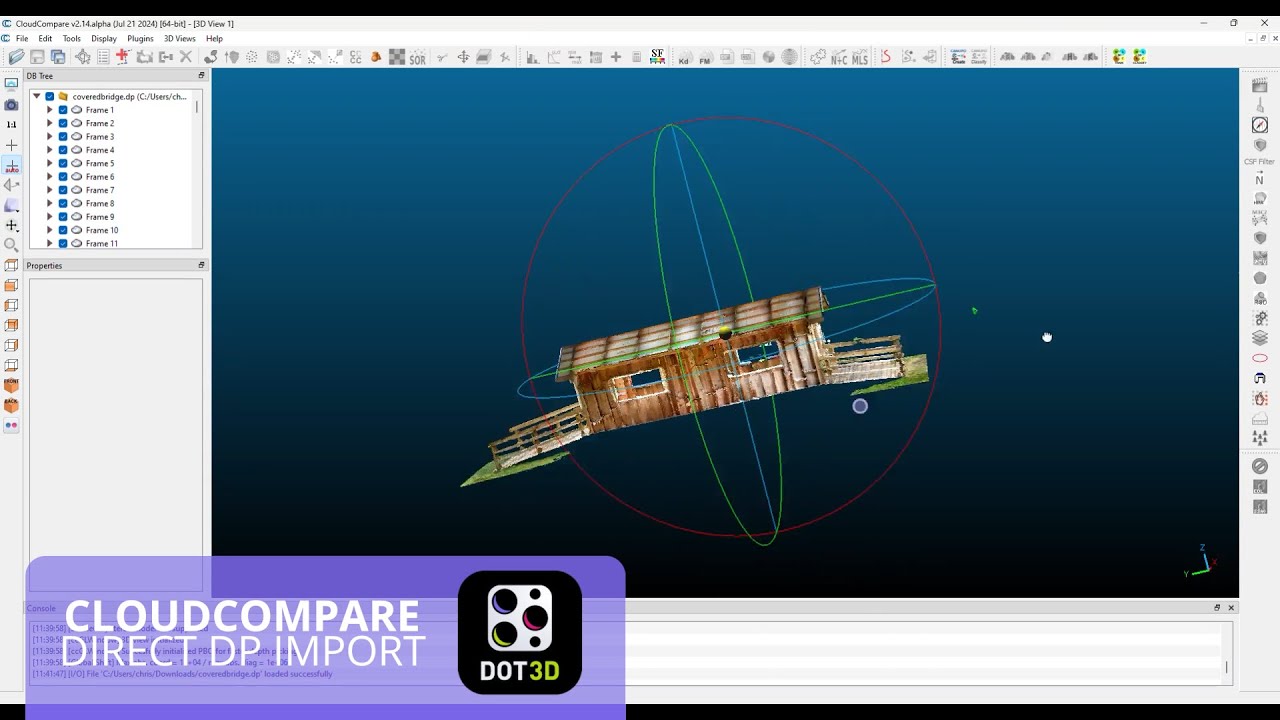This screenshot has height=720, width=1280.
Task: Uncheck the Frame 2 checkbox
Action: [63, 123]
